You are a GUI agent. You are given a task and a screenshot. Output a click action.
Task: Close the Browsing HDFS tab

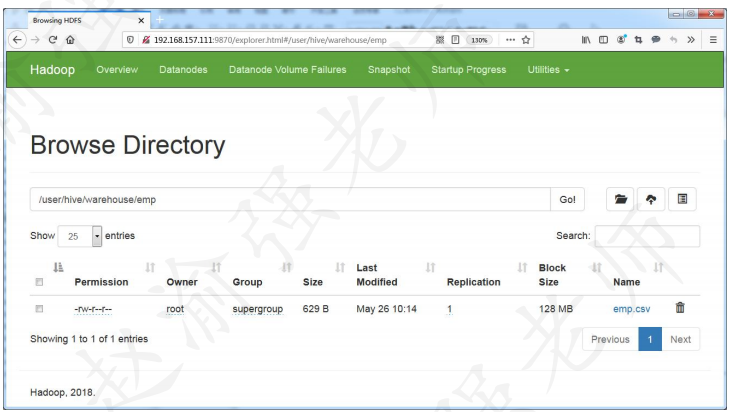(141, 21)
